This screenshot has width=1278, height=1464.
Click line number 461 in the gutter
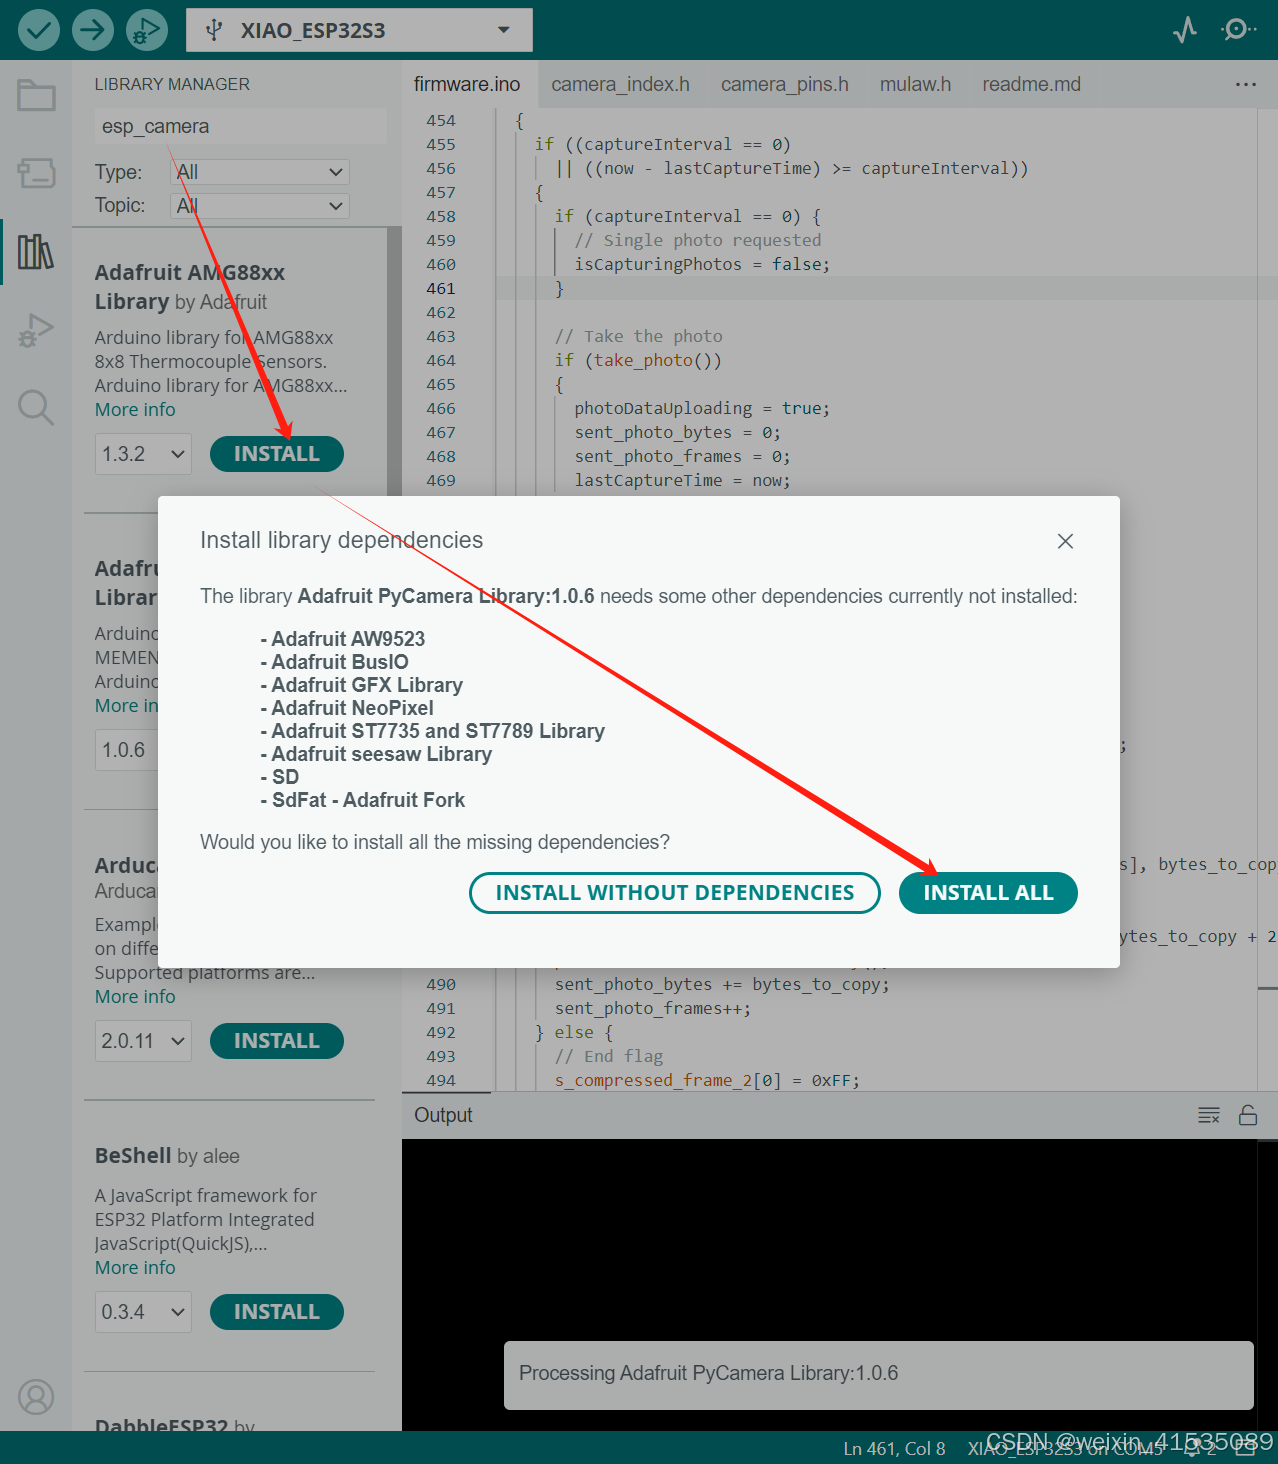click(x=440, y=288)
